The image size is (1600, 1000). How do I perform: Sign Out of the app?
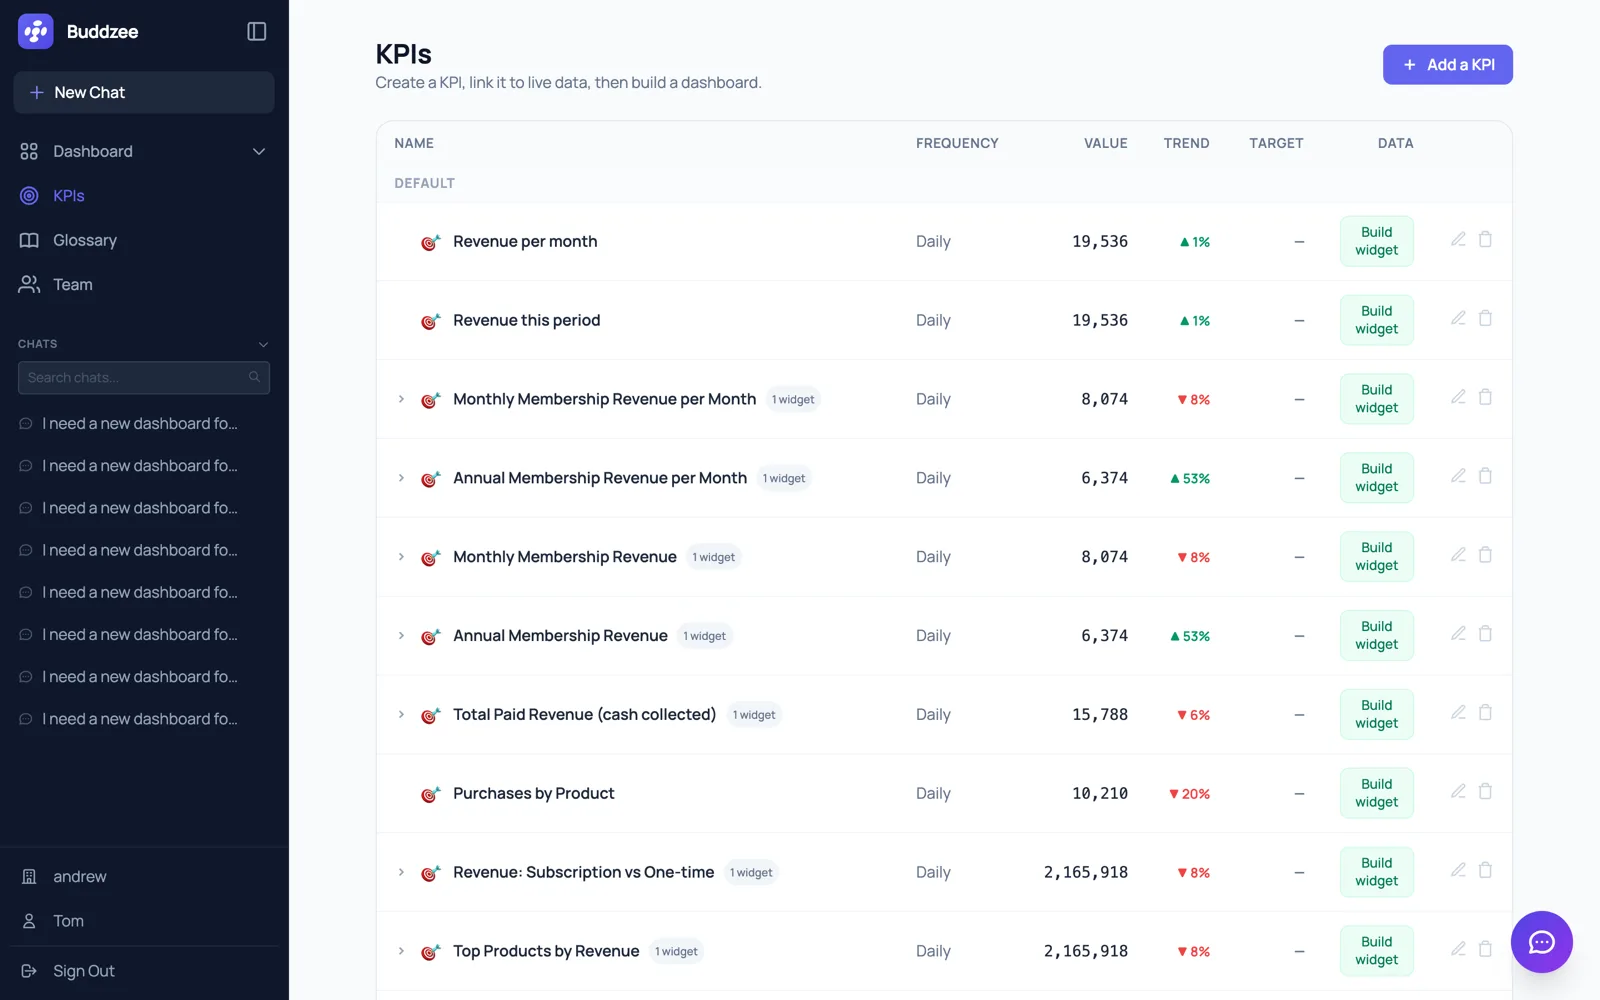click(144, 971)
